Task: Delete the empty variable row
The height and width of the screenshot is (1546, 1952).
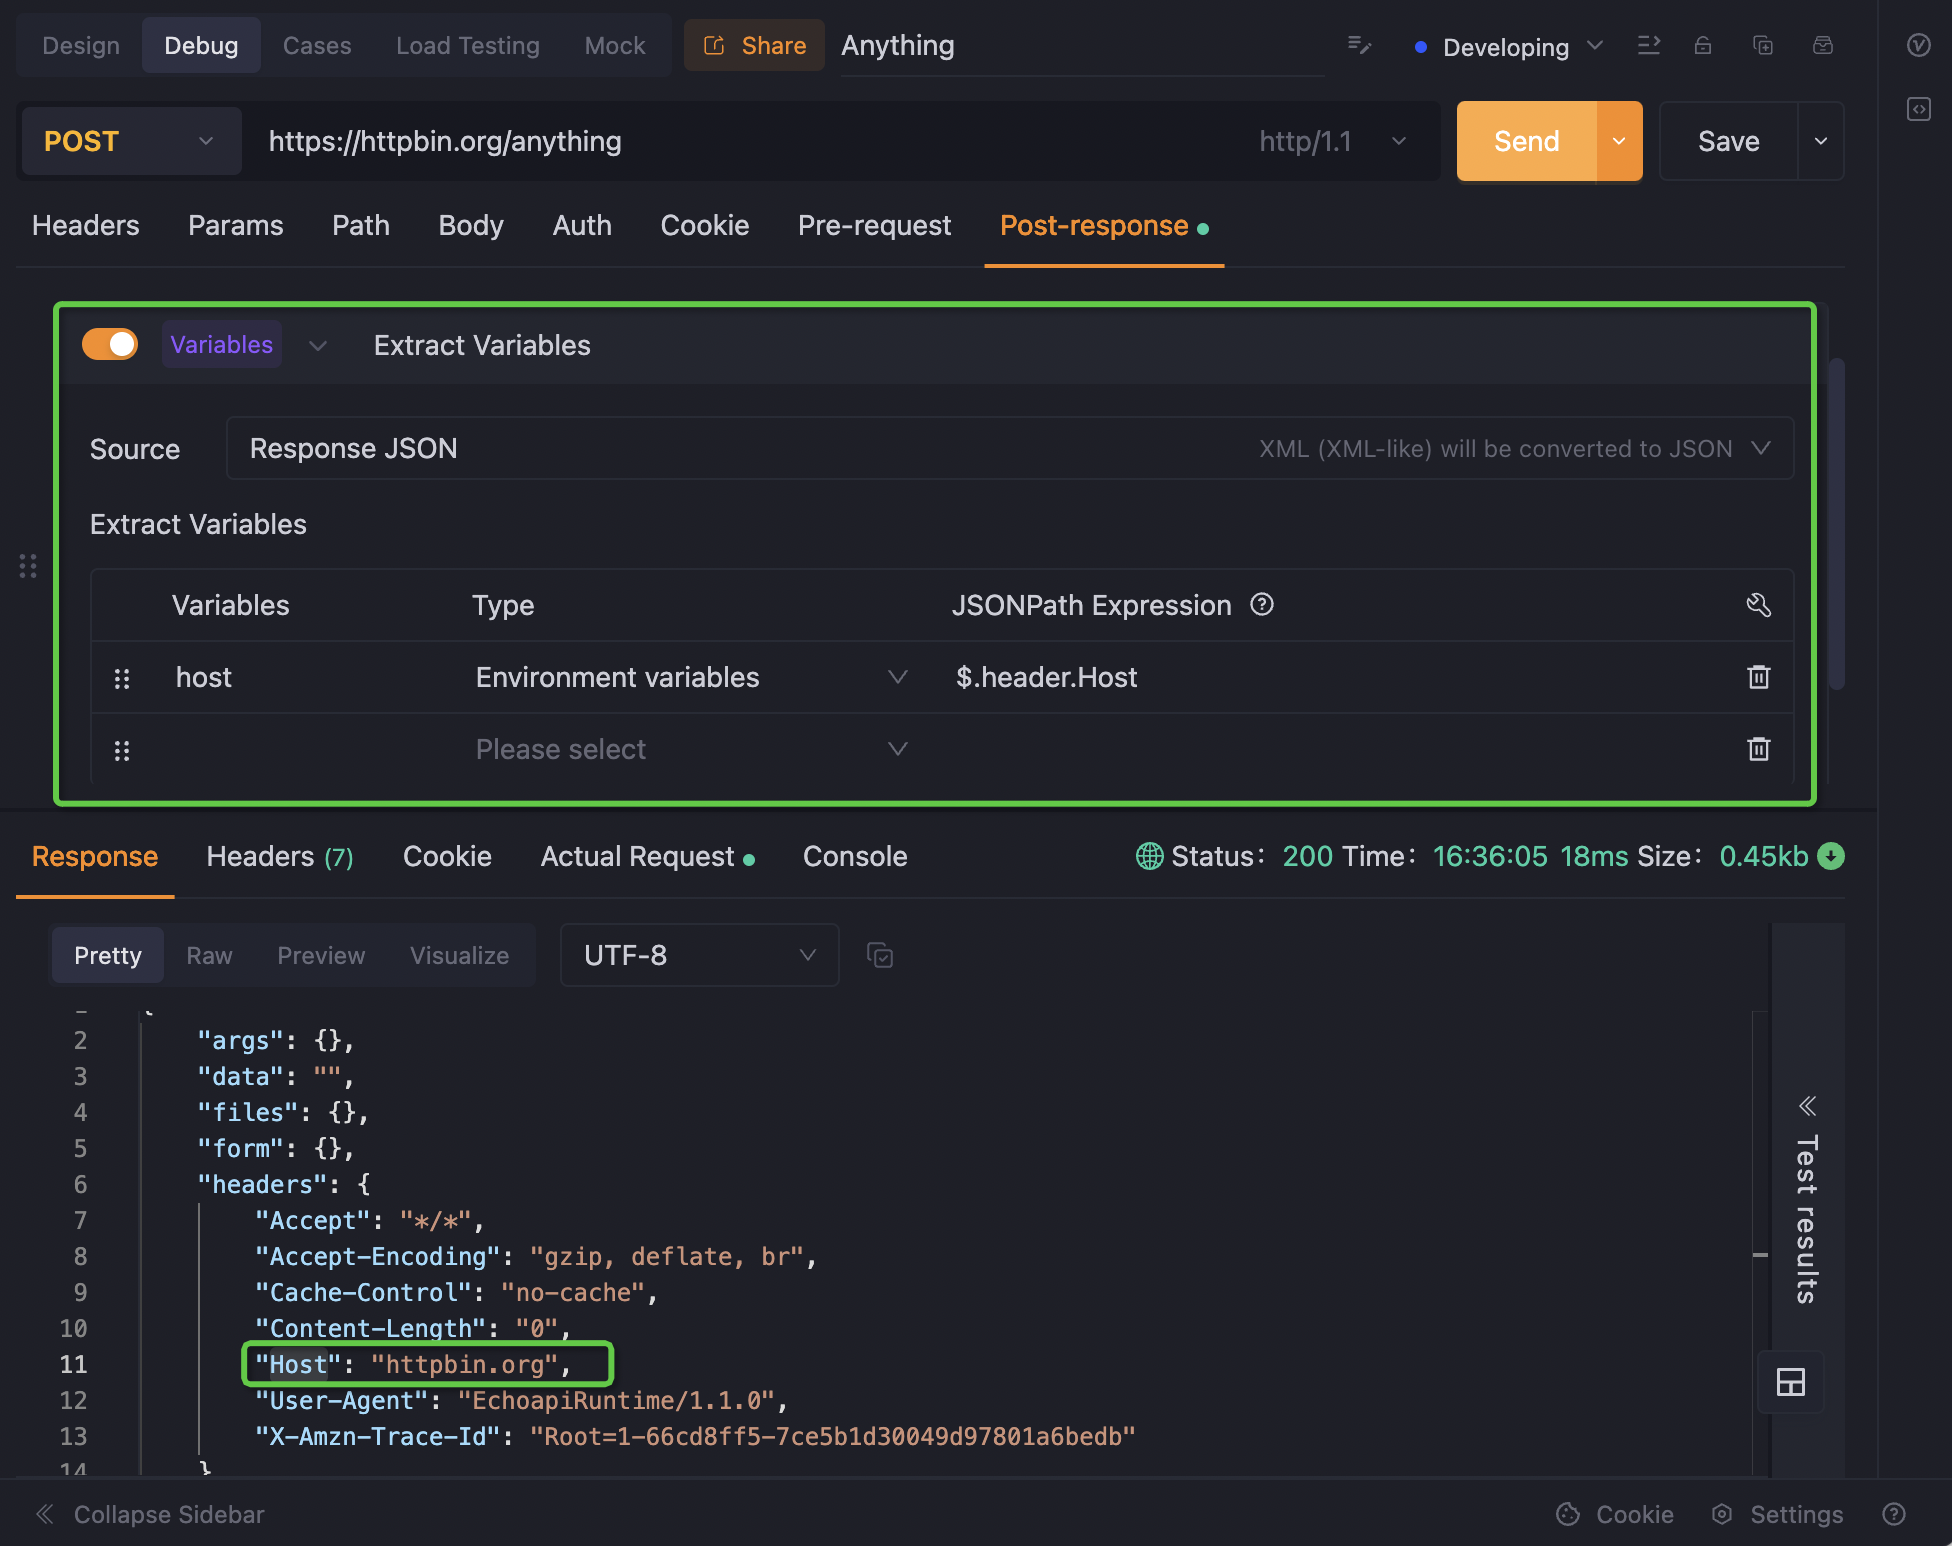Action: (x=1758, y=749)
